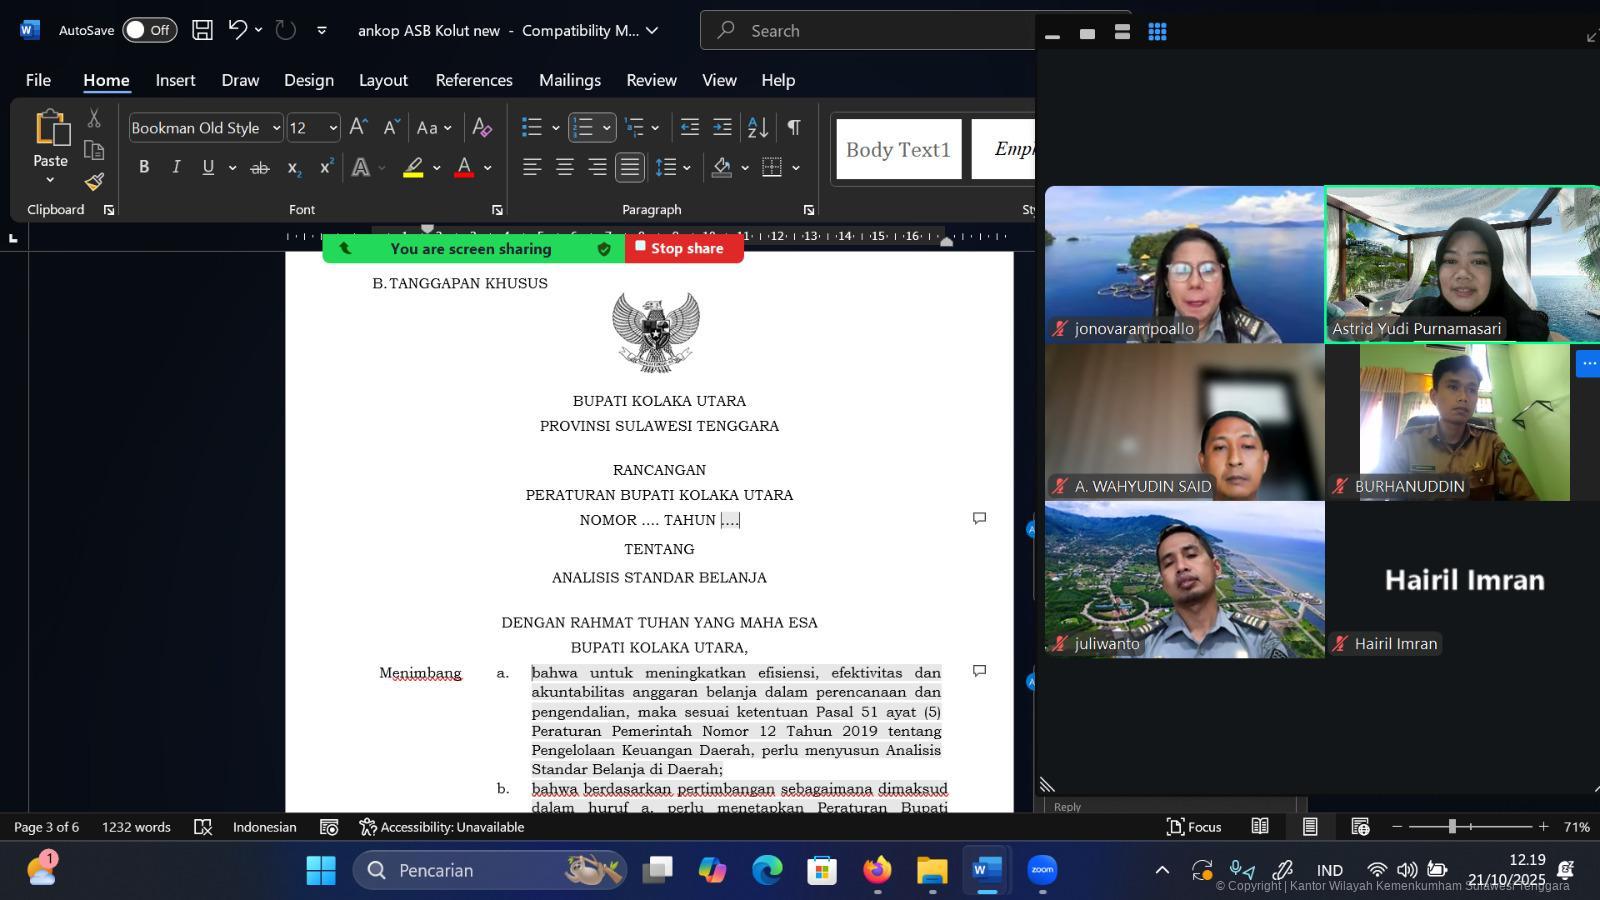
Task: Switch to the Layout tab
Action: tap(383, 80)
